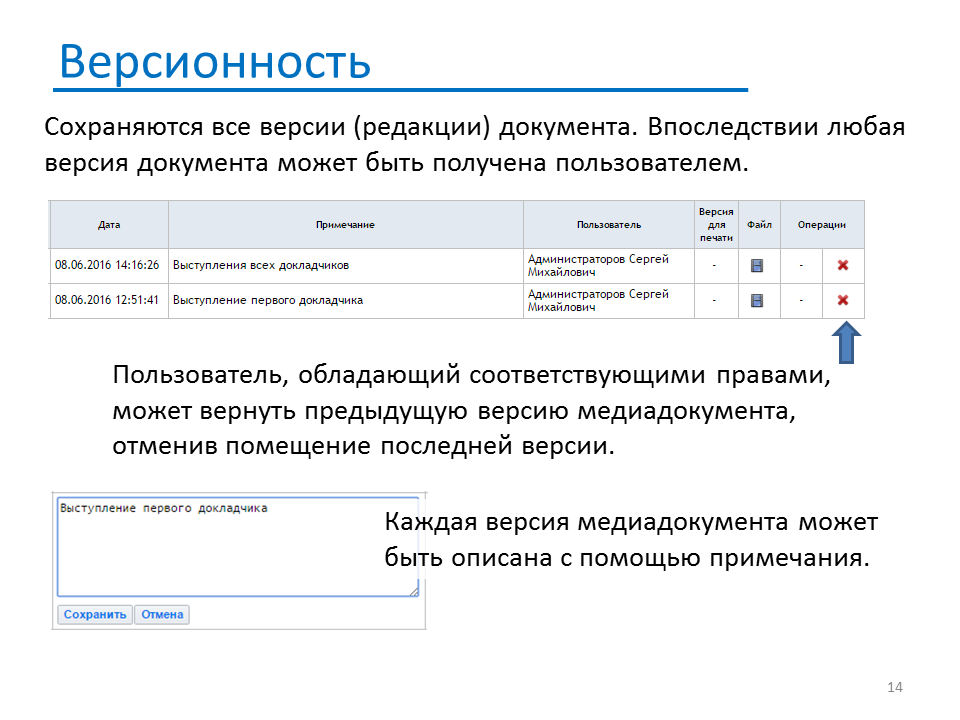
Task: Grab the textarea resize handle corner
Action: coord(414,591)
